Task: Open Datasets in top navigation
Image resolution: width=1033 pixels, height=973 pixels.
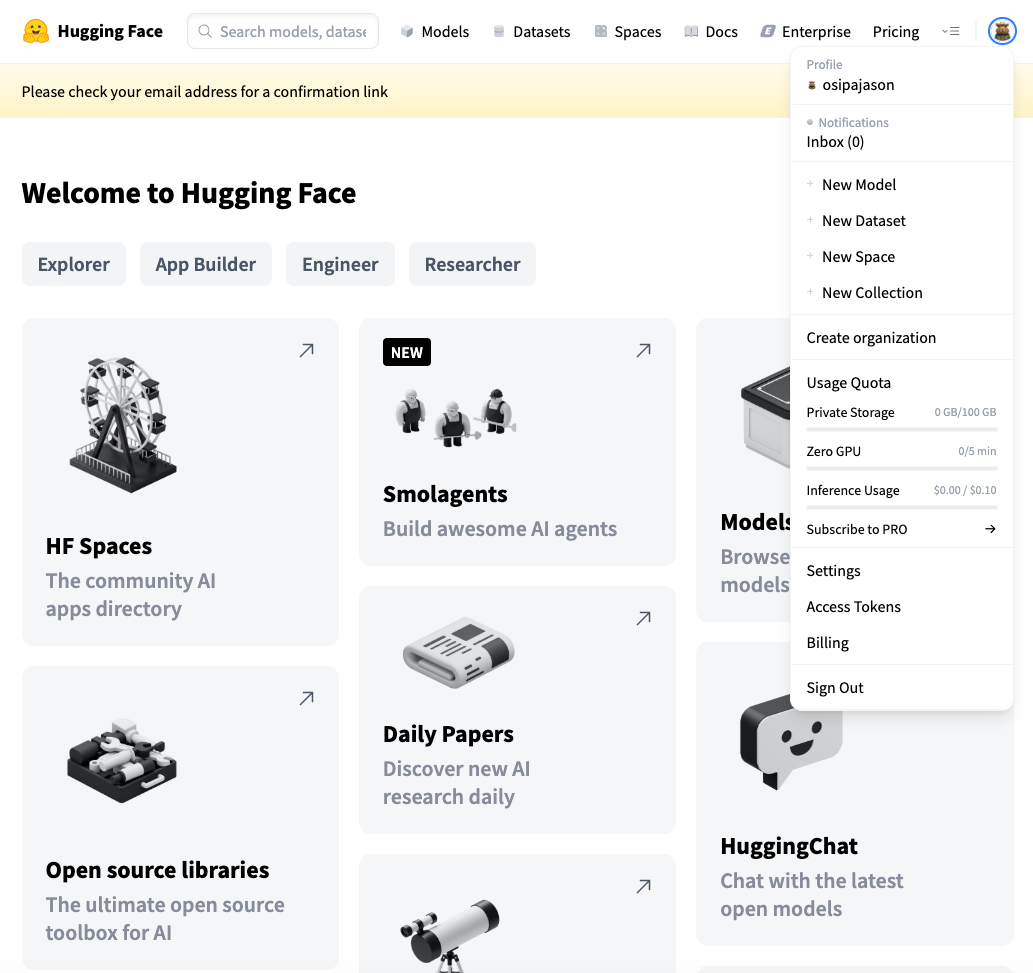Action: (x=532, y=31)
